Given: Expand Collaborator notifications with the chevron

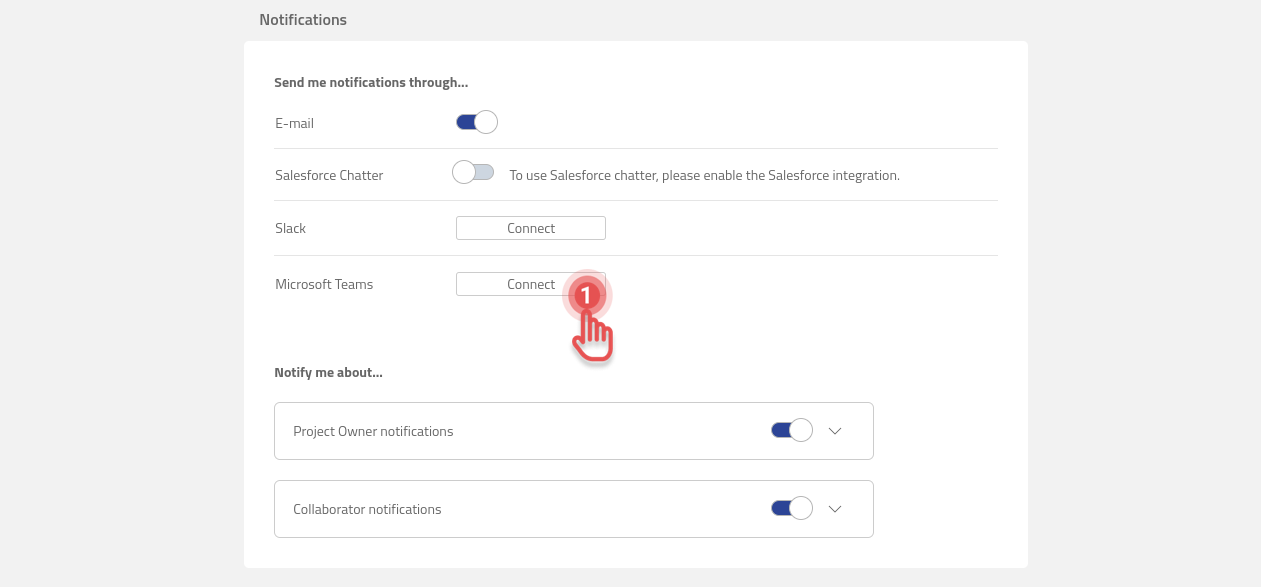Looking at the screenshot, I should (x=835, y=508).
